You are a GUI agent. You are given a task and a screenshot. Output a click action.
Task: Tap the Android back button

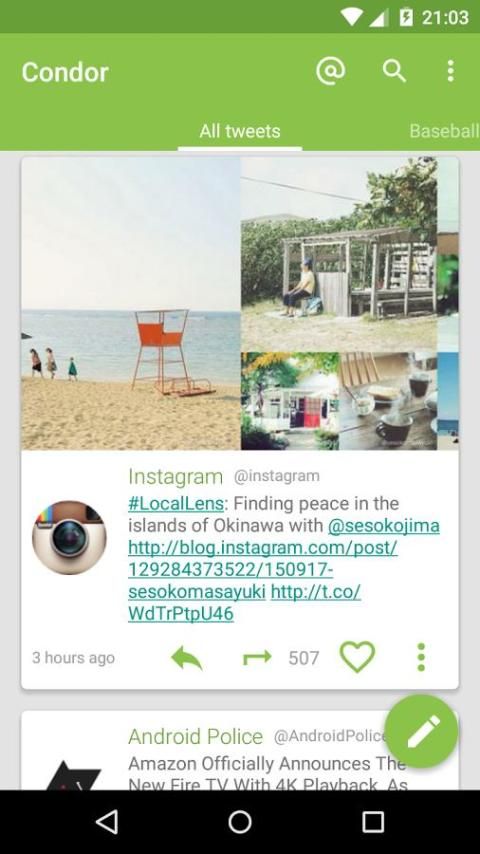pos(107,821)
